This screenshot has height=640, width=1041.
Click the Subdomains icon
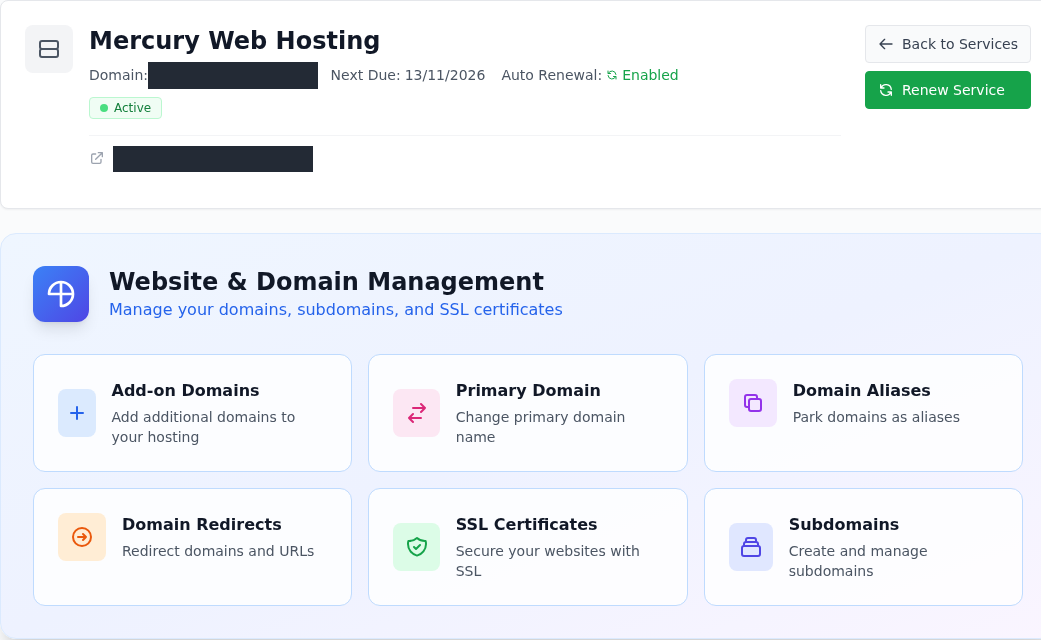coord(751,547)
